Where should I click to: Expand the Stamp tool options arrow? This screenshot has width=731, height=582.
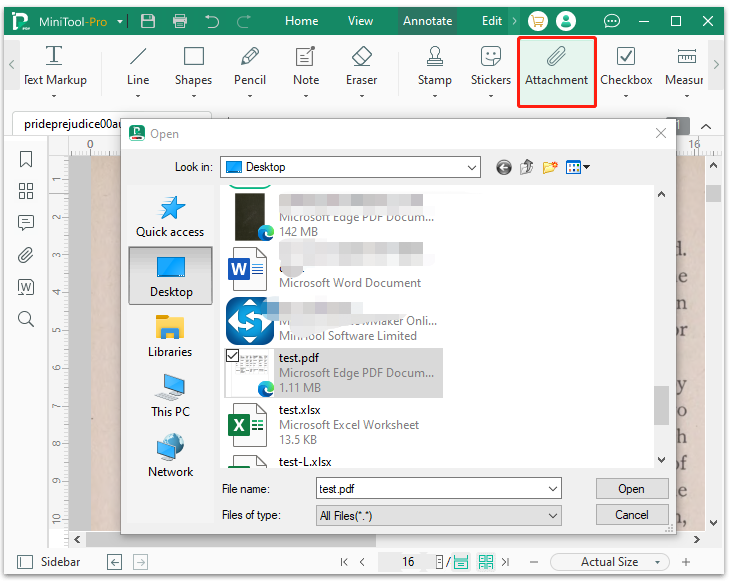point(434,96)
